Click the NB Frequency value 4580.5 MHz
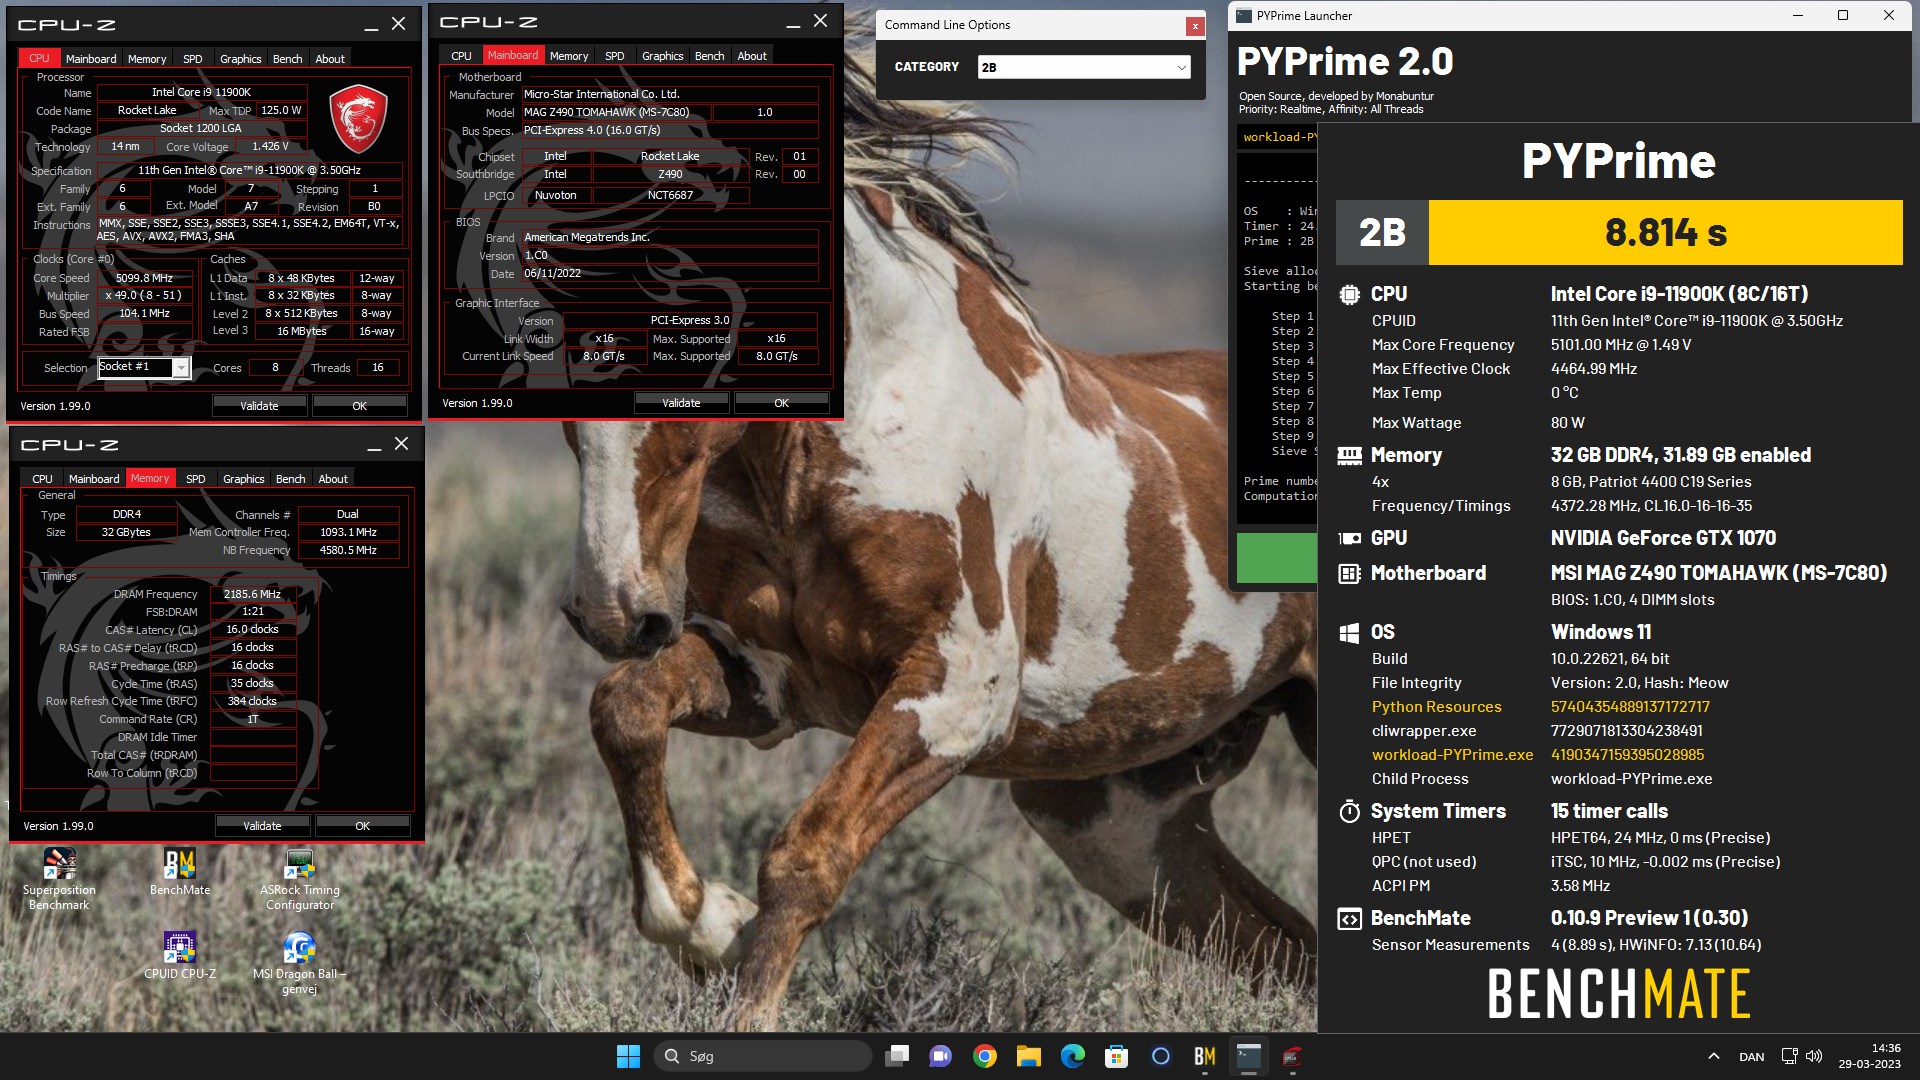The width and height of the screenshot is (1920, 1080). [348, 550]
